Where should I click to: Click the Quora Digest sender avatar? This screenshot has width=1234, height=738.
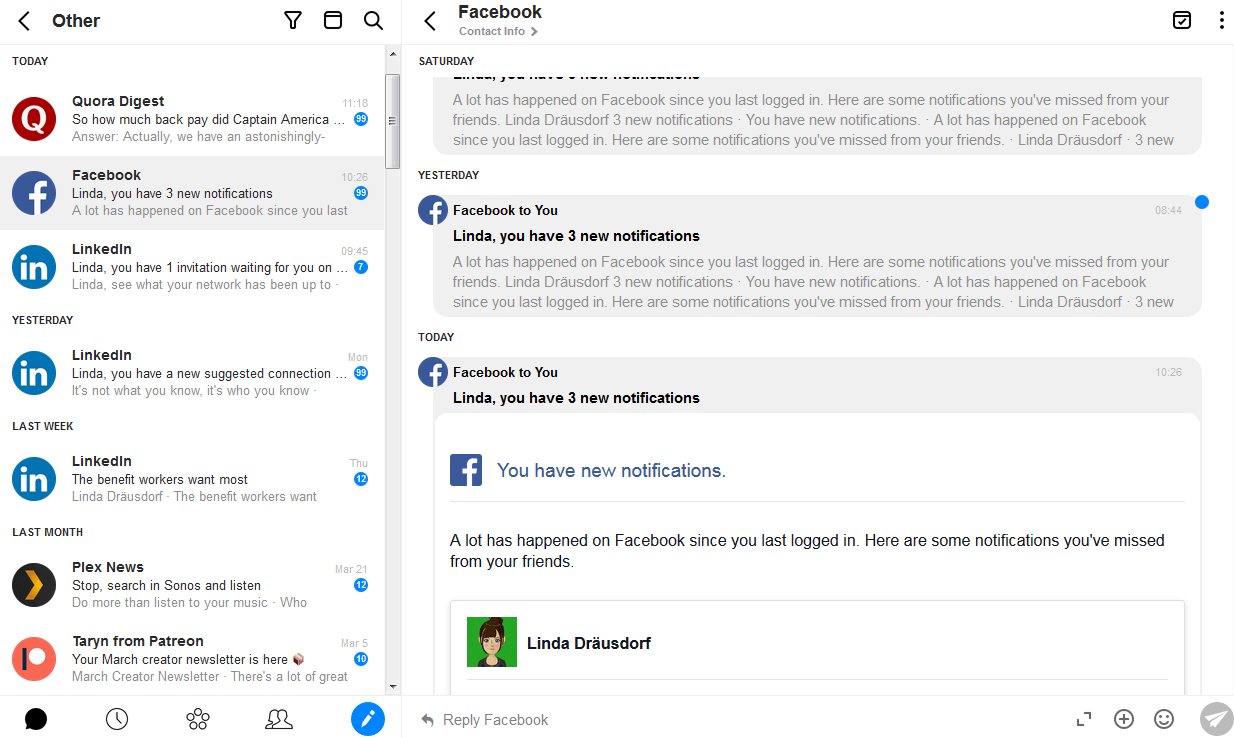(x=34, y=119)
